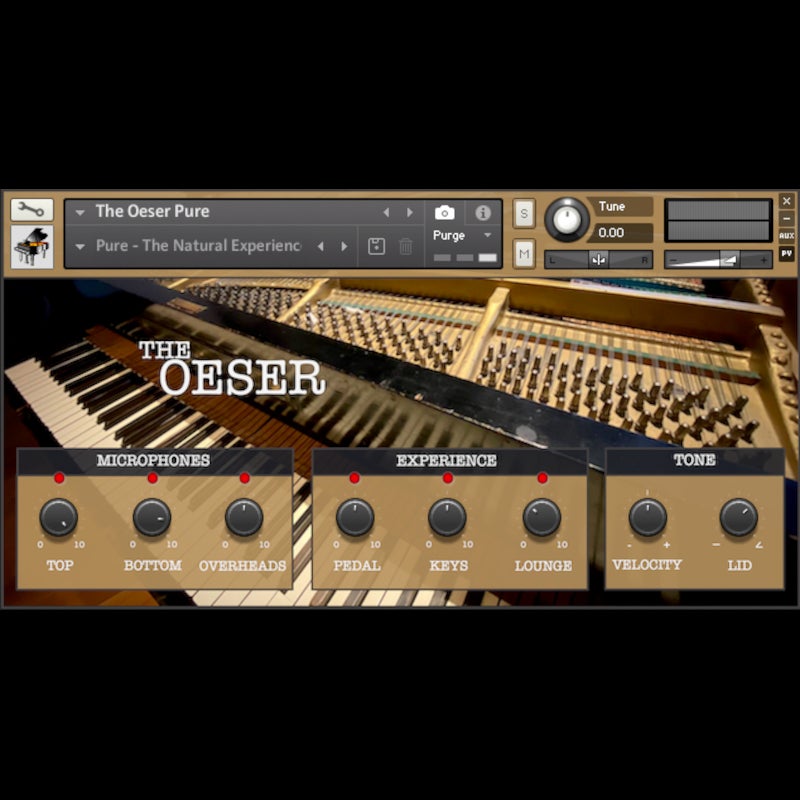Image resolution: width=800 pixels, height=800 pixels.
Task: Select the previous snapshot arrow
Action: 320,246
